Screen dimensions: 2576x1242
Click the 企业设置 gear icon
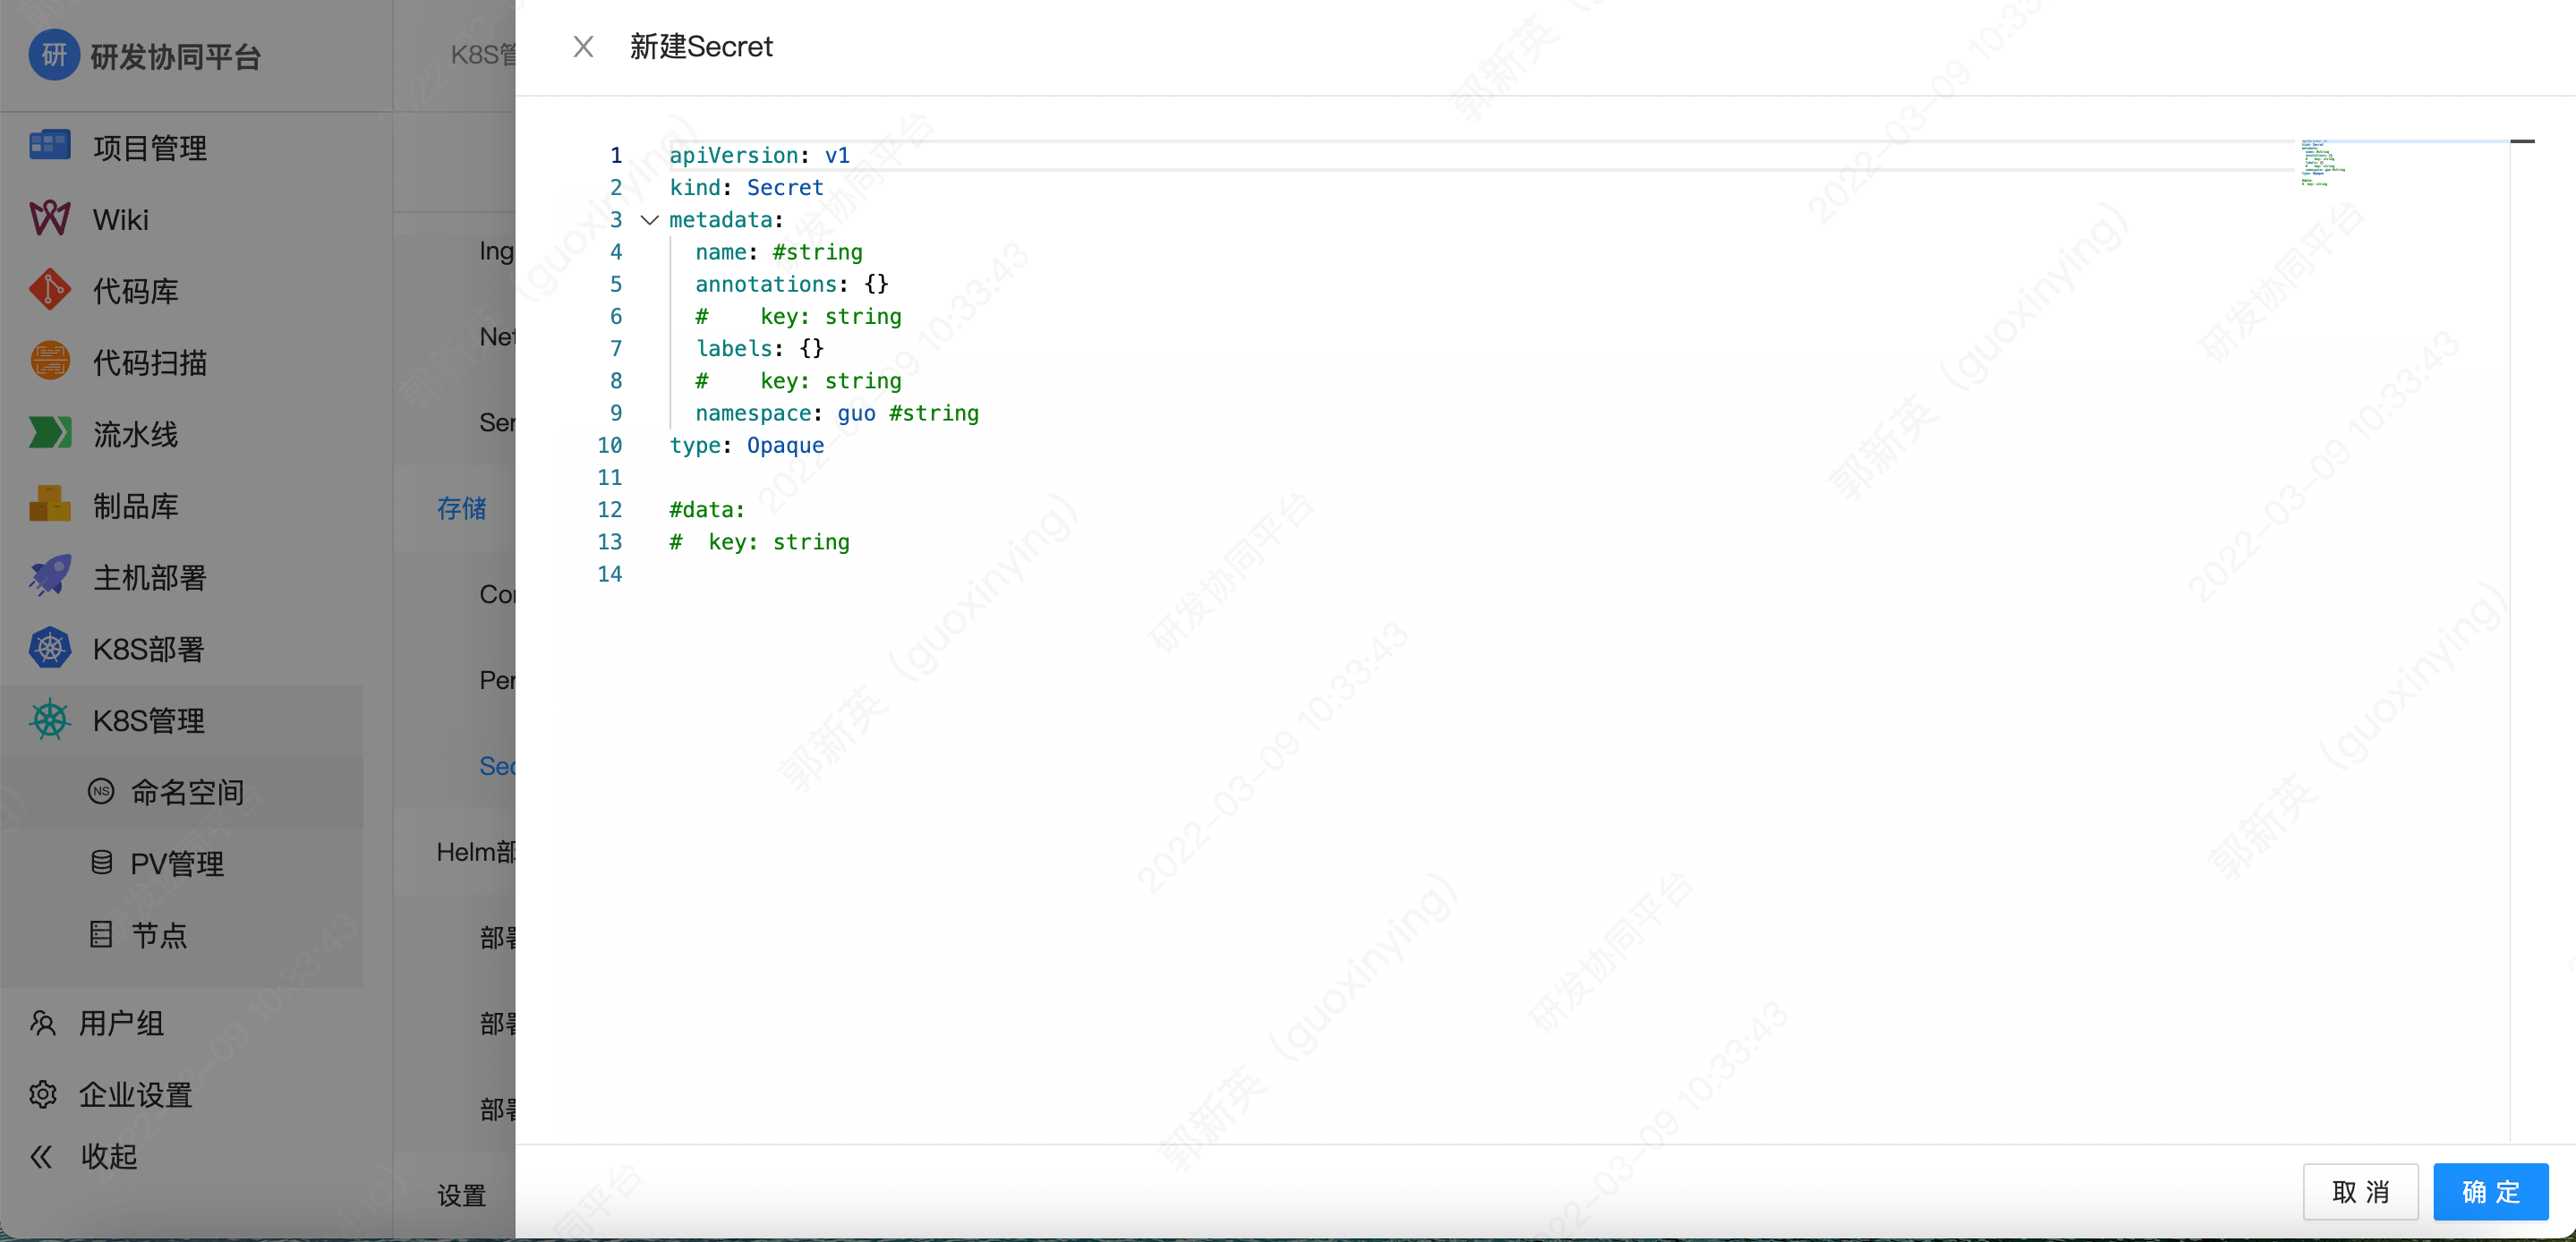42,1094
